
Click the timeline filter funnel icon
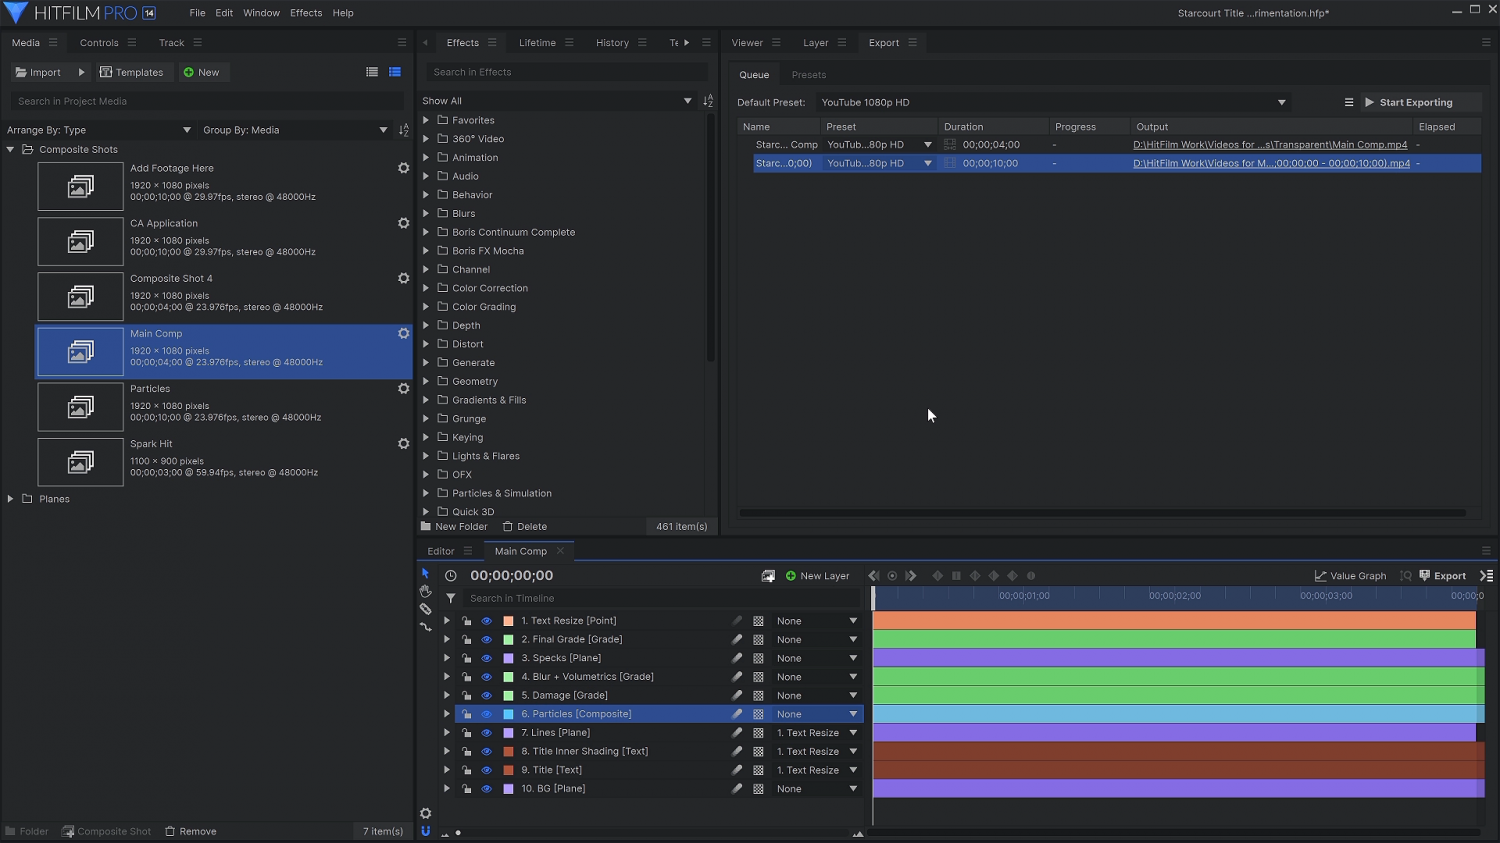451,598
